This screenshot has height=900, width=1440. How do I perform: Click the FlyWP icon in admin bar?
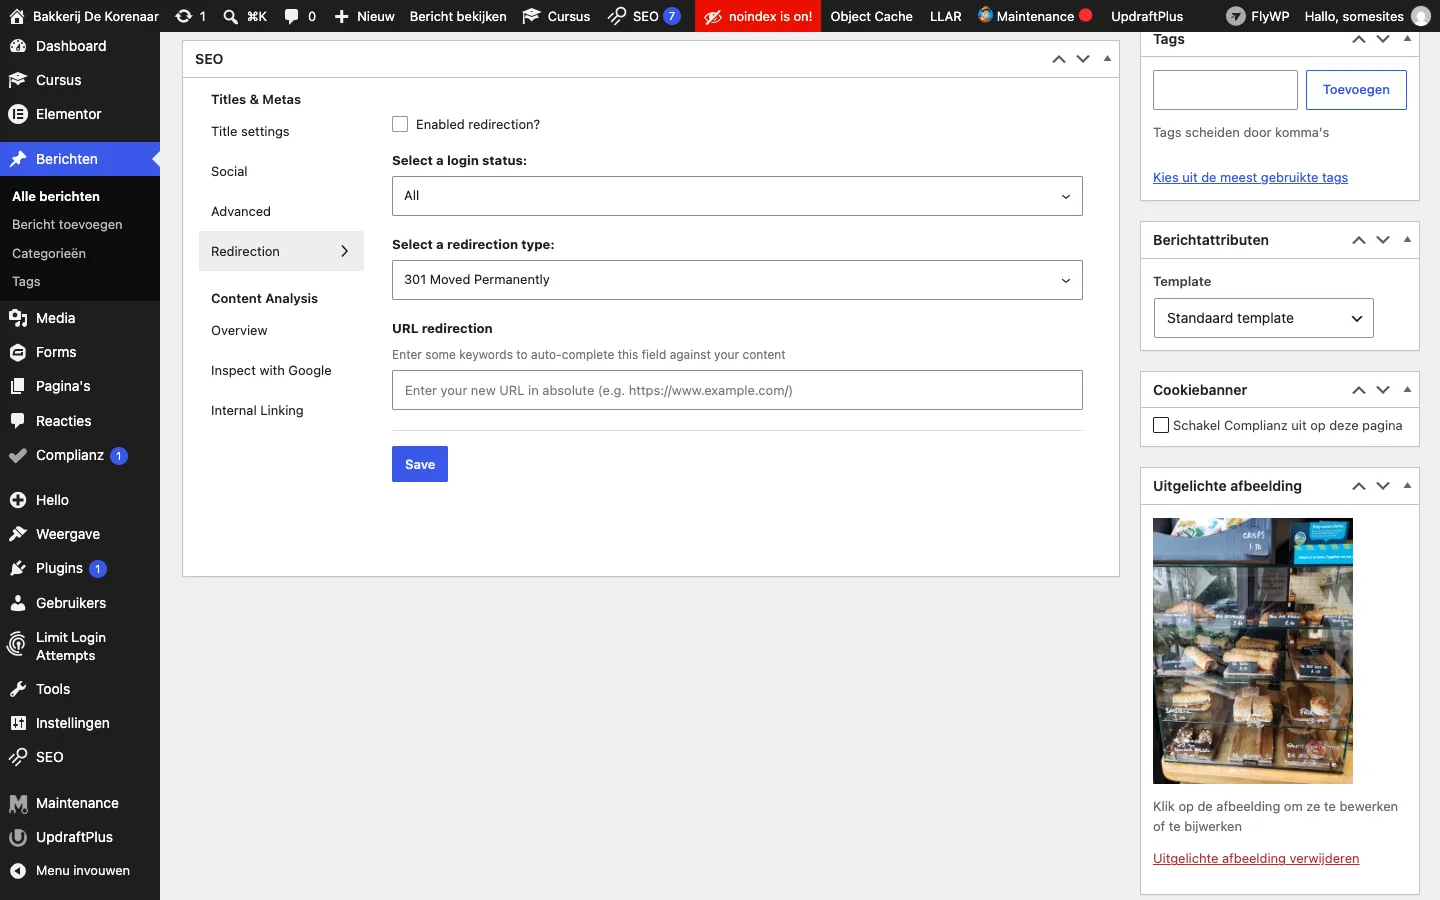click(1236, 16)
